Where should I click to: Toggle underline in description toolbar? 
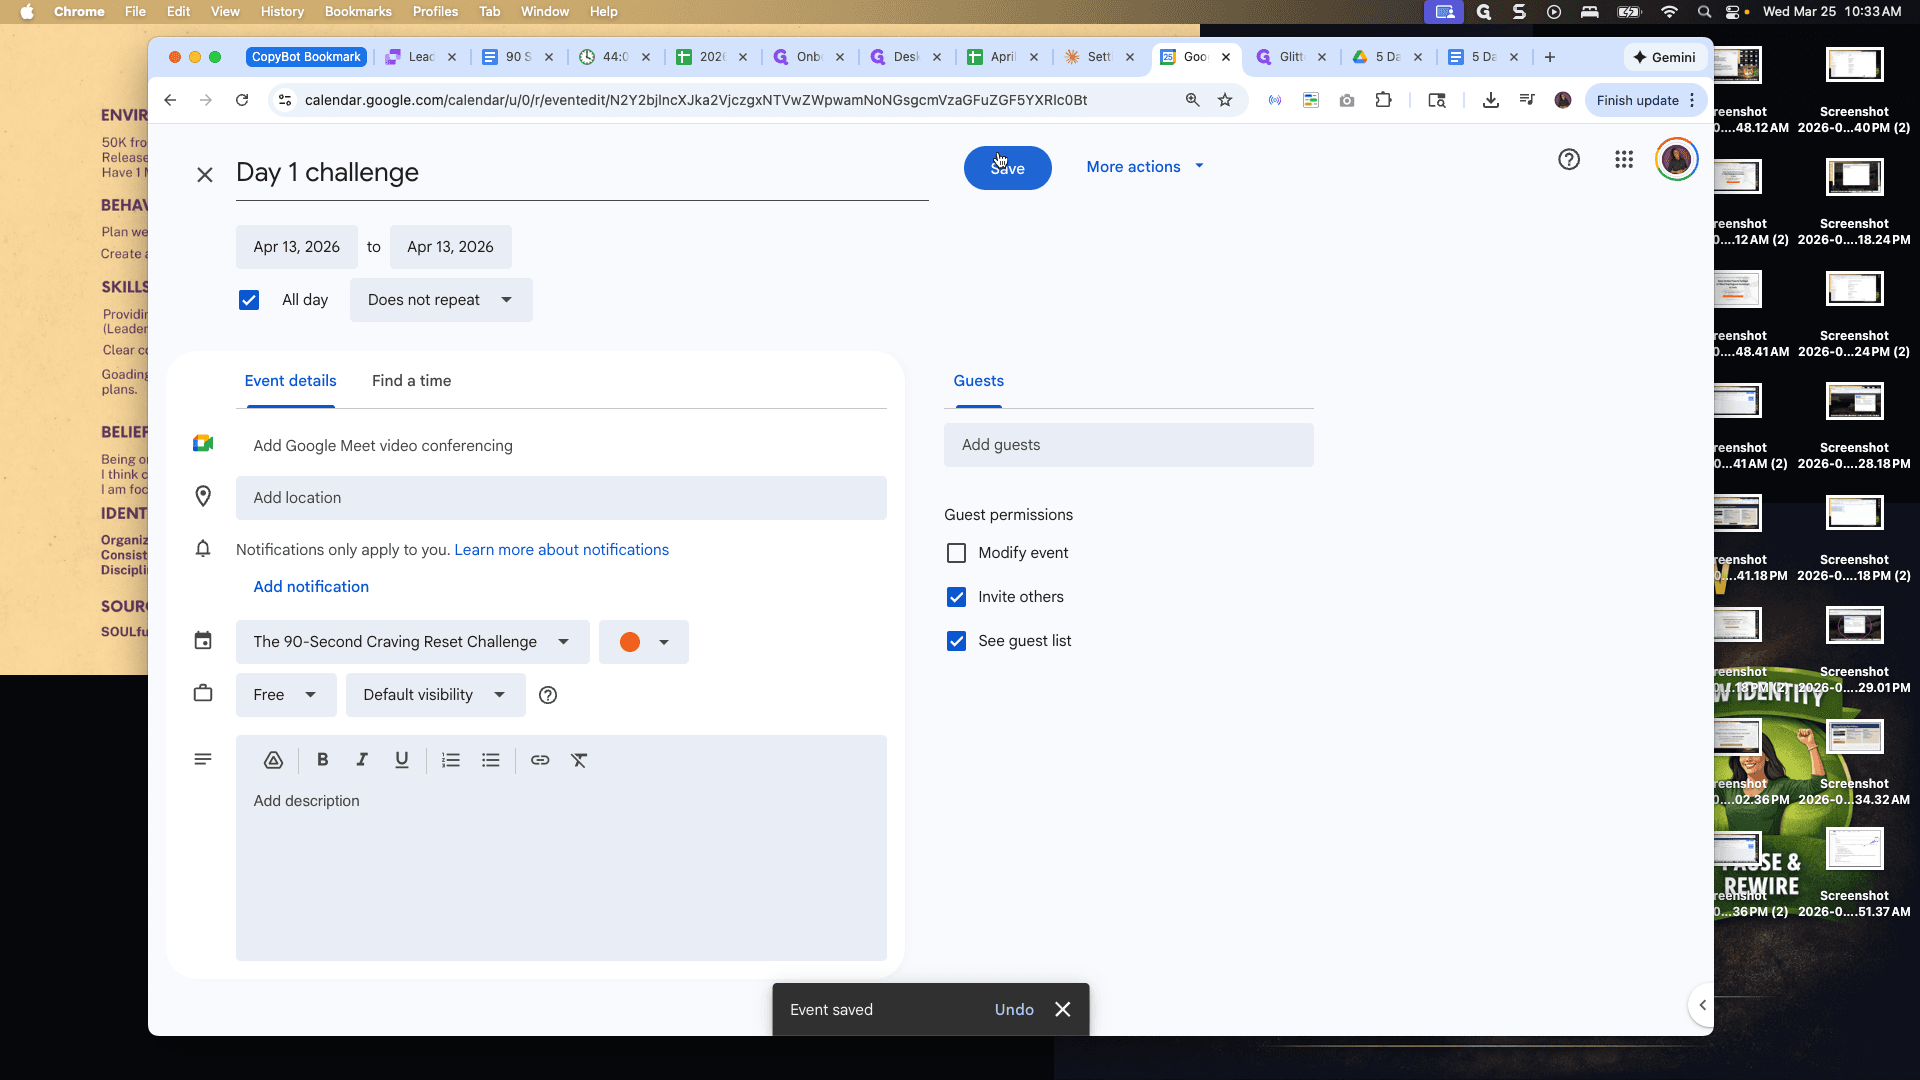pyautogui.click(x=402, y=760)
